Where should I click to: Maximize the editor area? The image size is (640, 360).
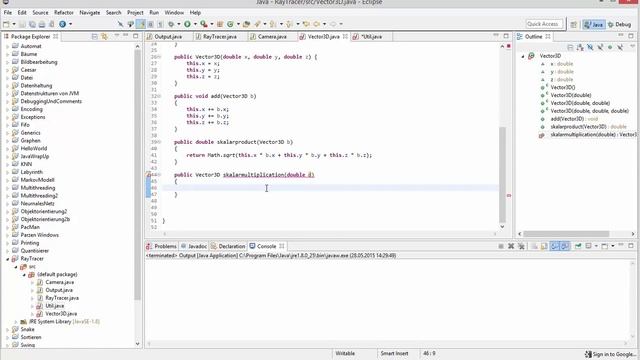pyautogui.click(x=506, y=36)
